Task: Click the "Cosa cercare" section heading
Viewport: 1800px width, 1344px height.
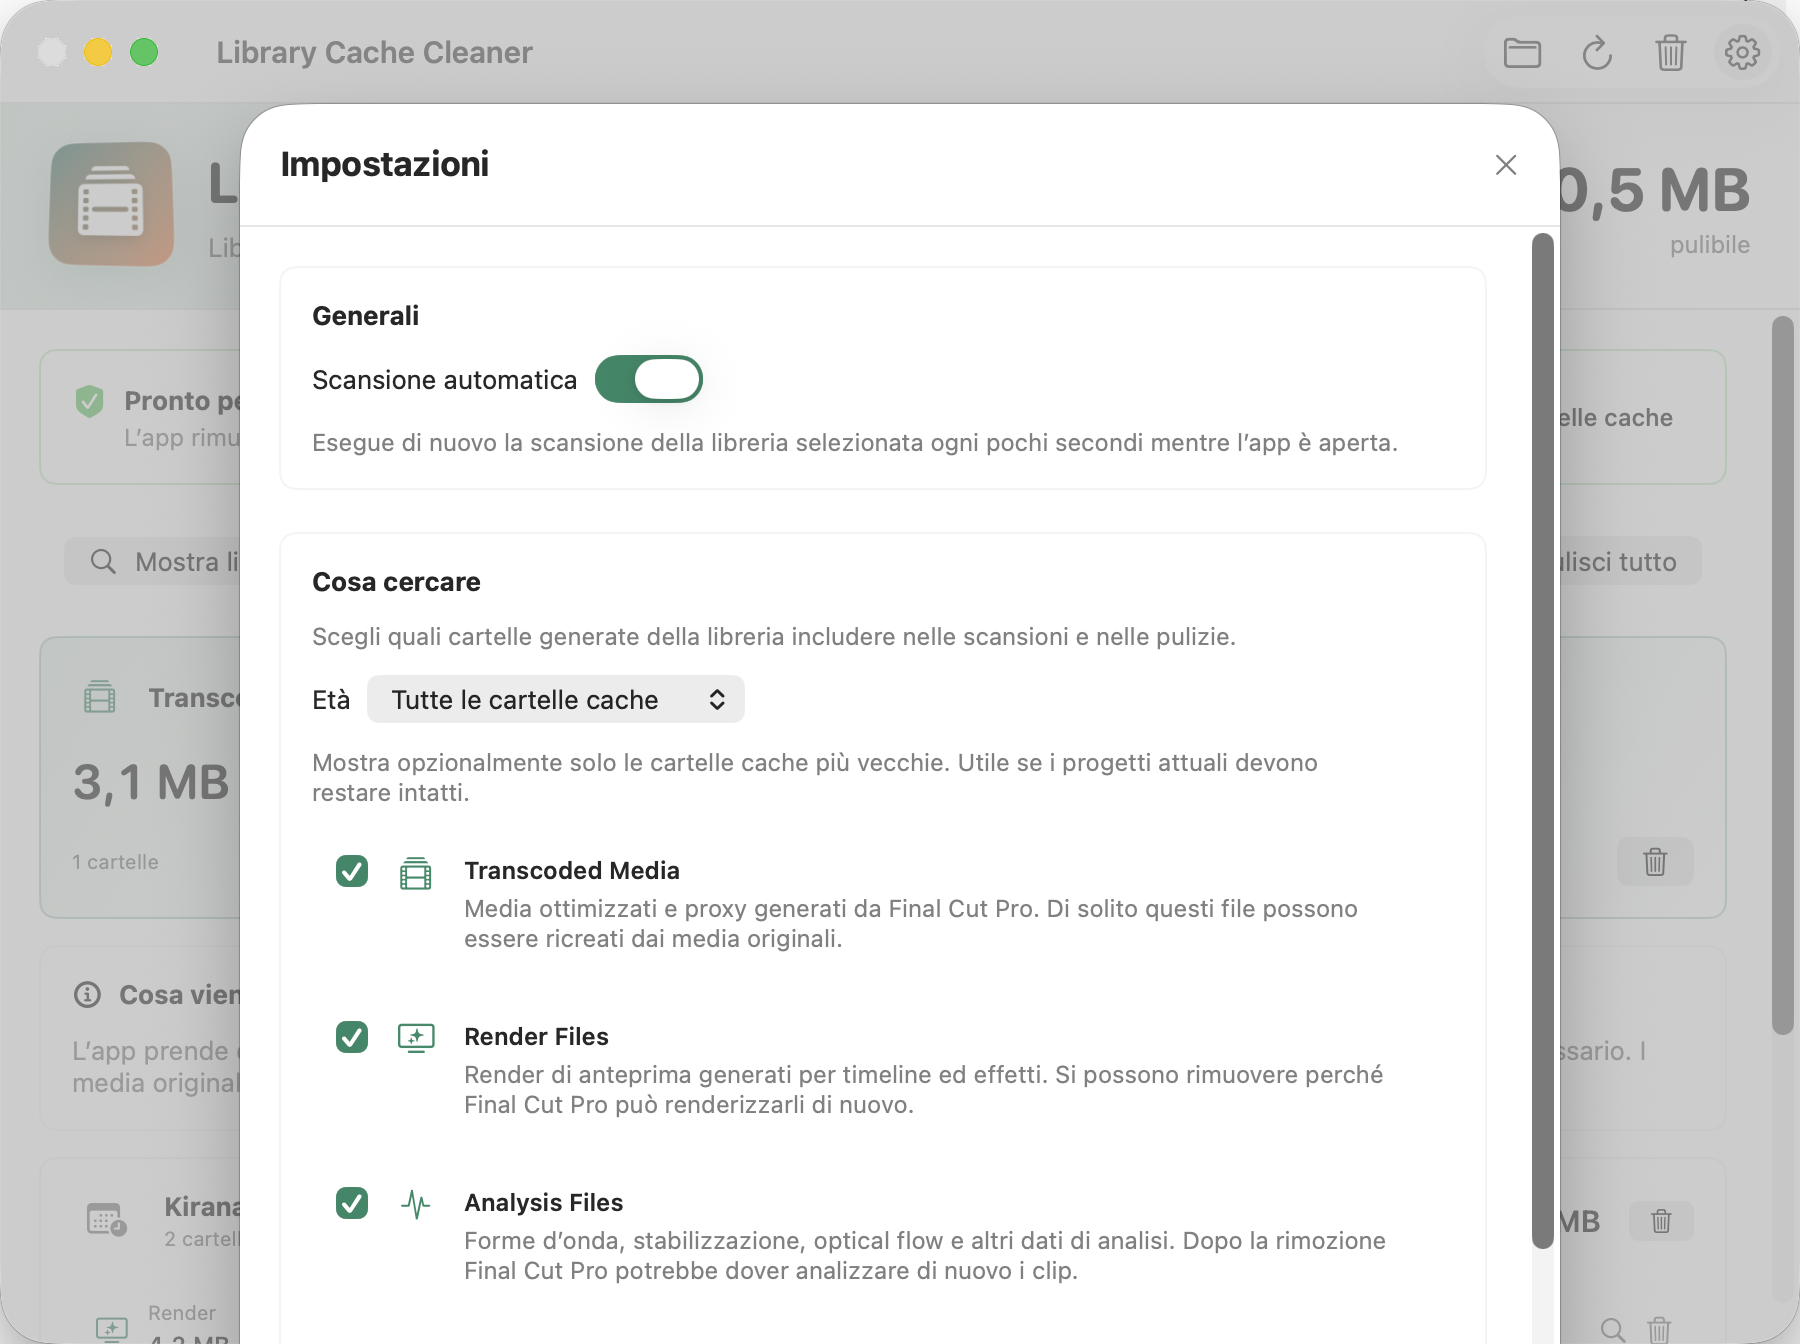Action: 396,582
